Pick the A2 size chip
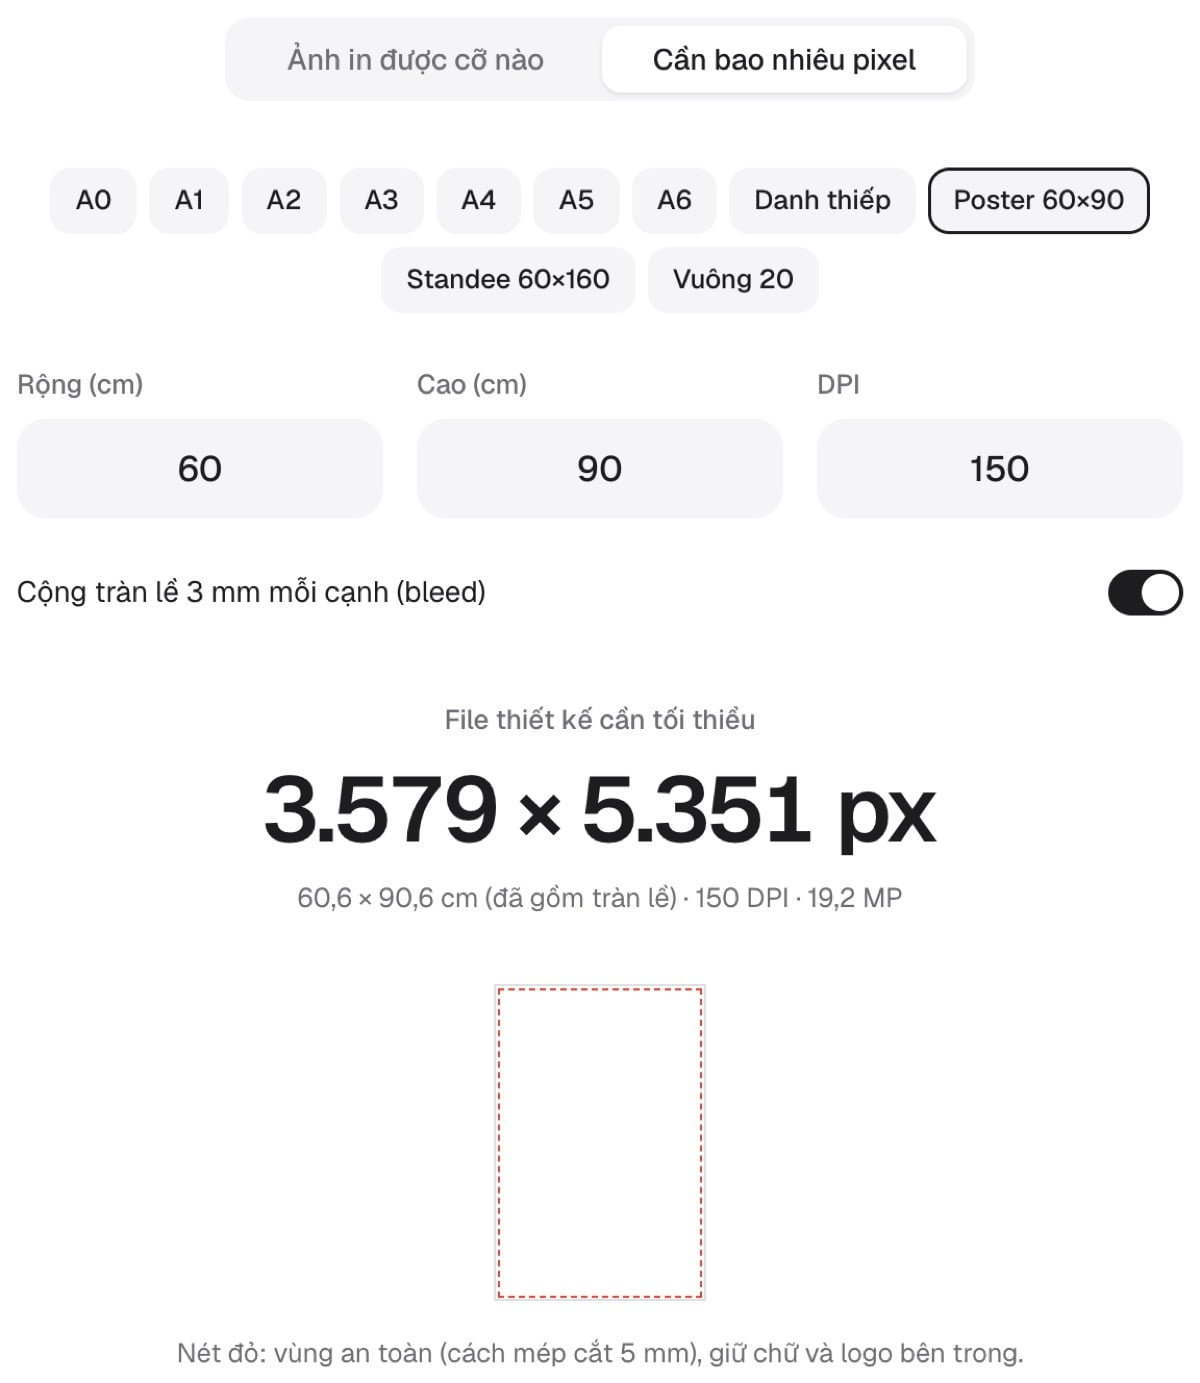1200x1383 pixels. coord(284,200)
